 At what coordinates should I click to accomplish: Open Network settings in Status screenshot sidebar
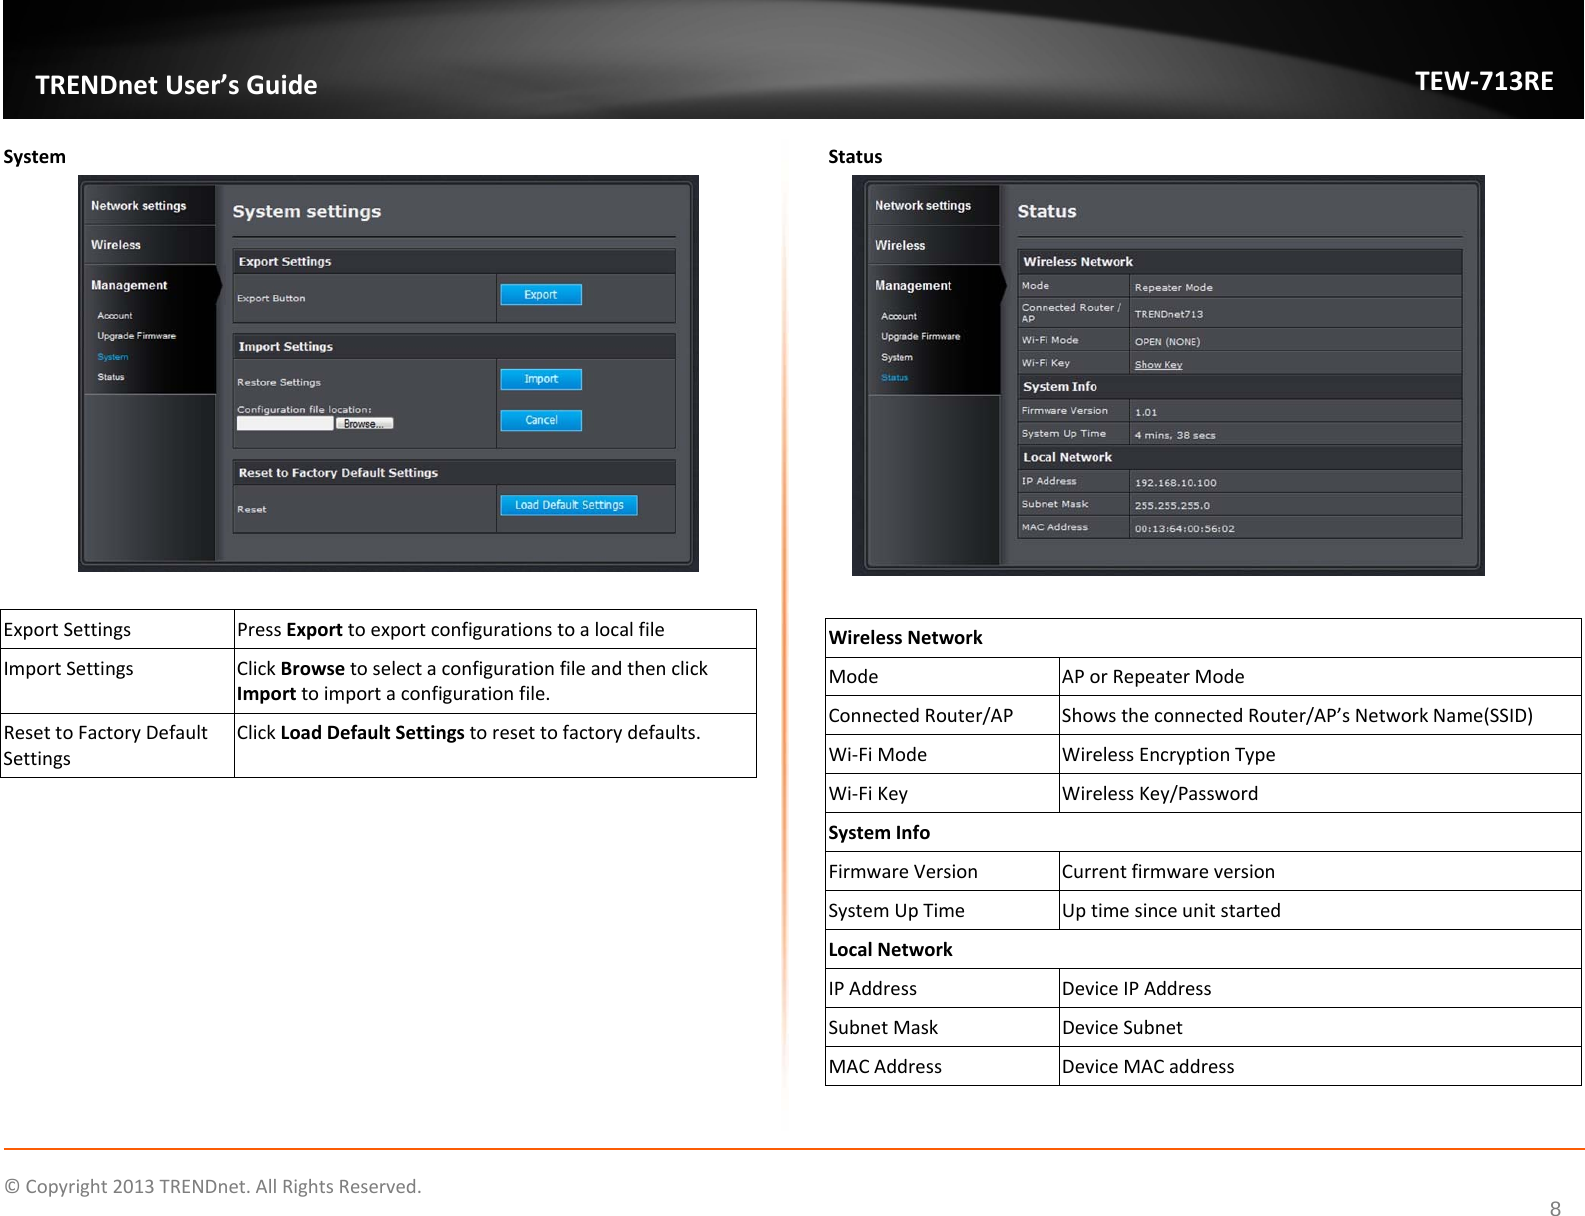click(922, 206)
